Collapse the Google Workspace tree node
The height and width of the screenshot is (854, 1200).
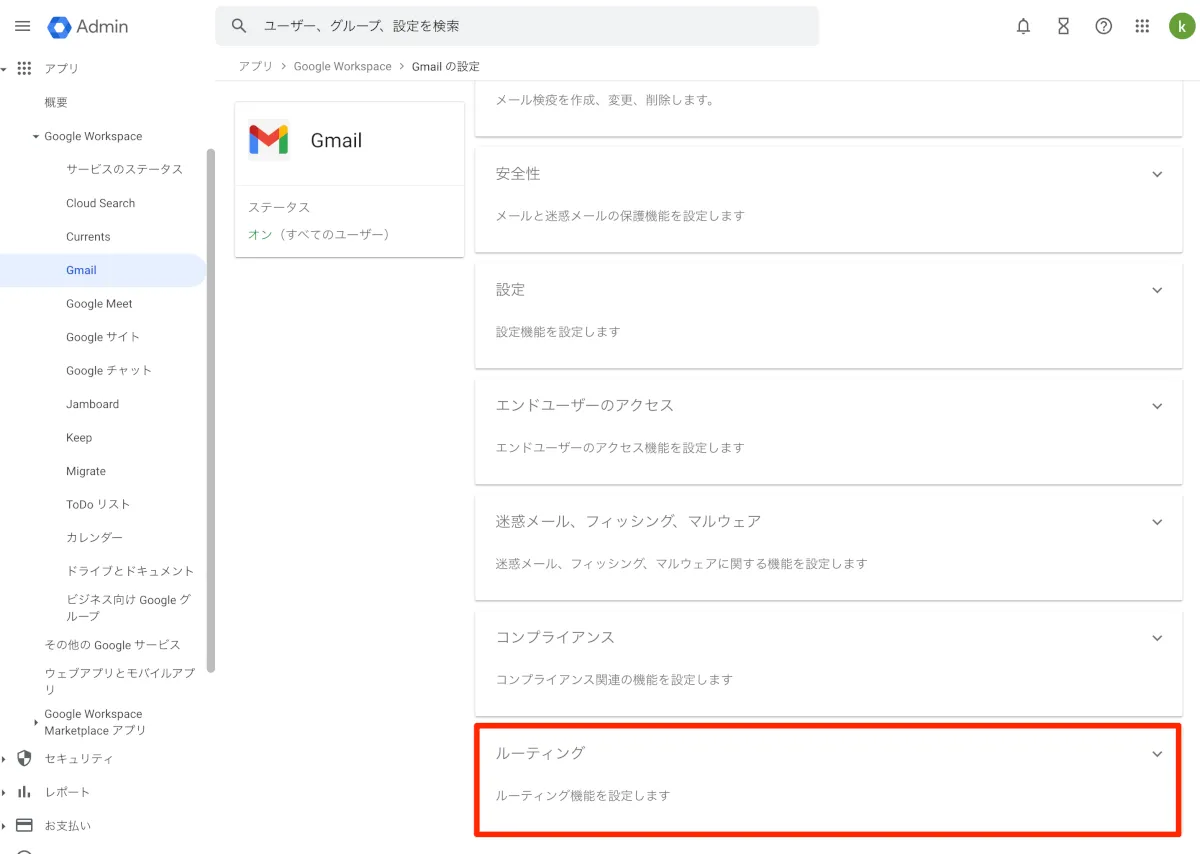pos(36,137)
